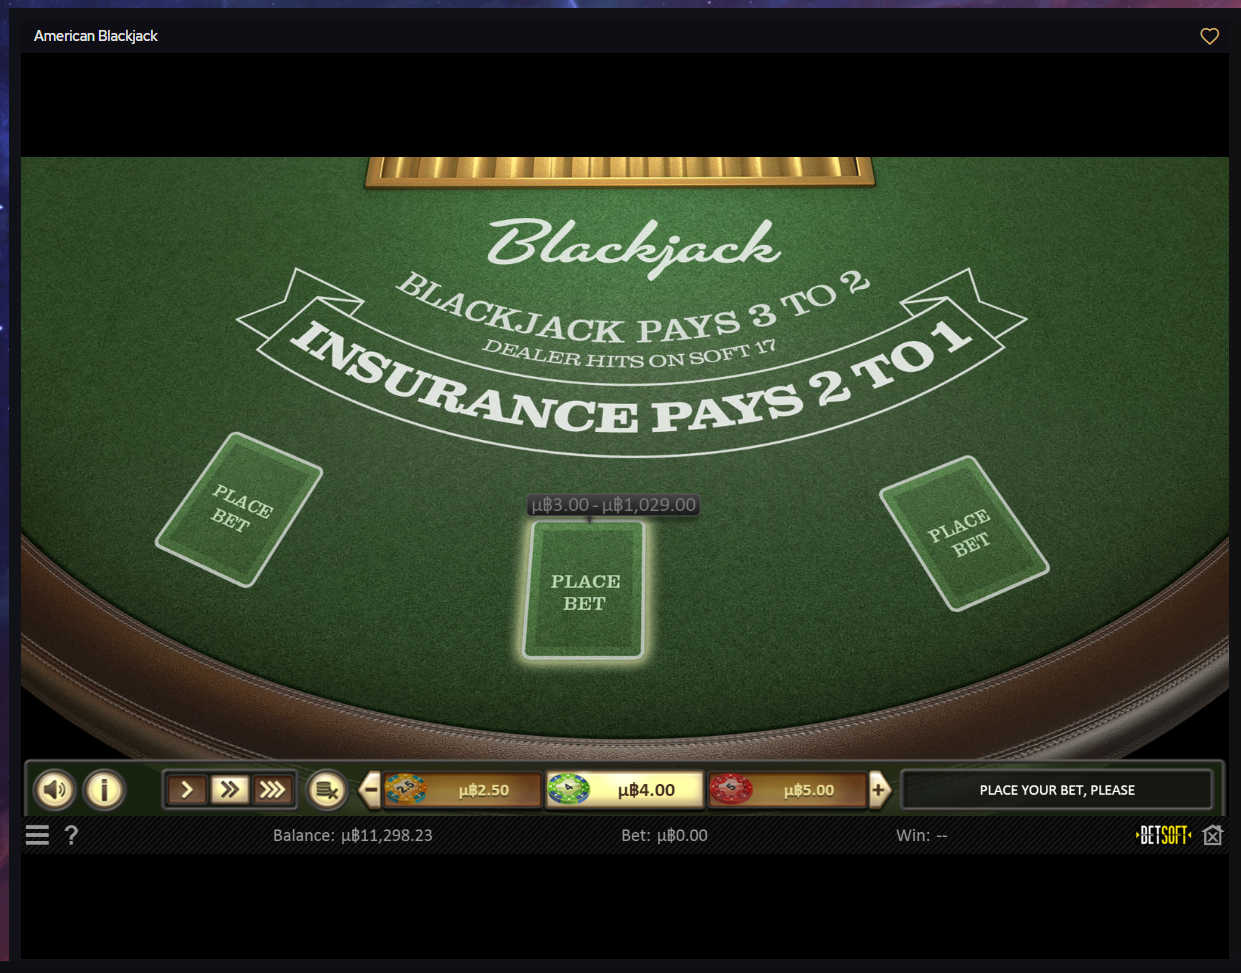1241x973 pixels.
Task: Click the home exit icon
Action: [1213, 835]
